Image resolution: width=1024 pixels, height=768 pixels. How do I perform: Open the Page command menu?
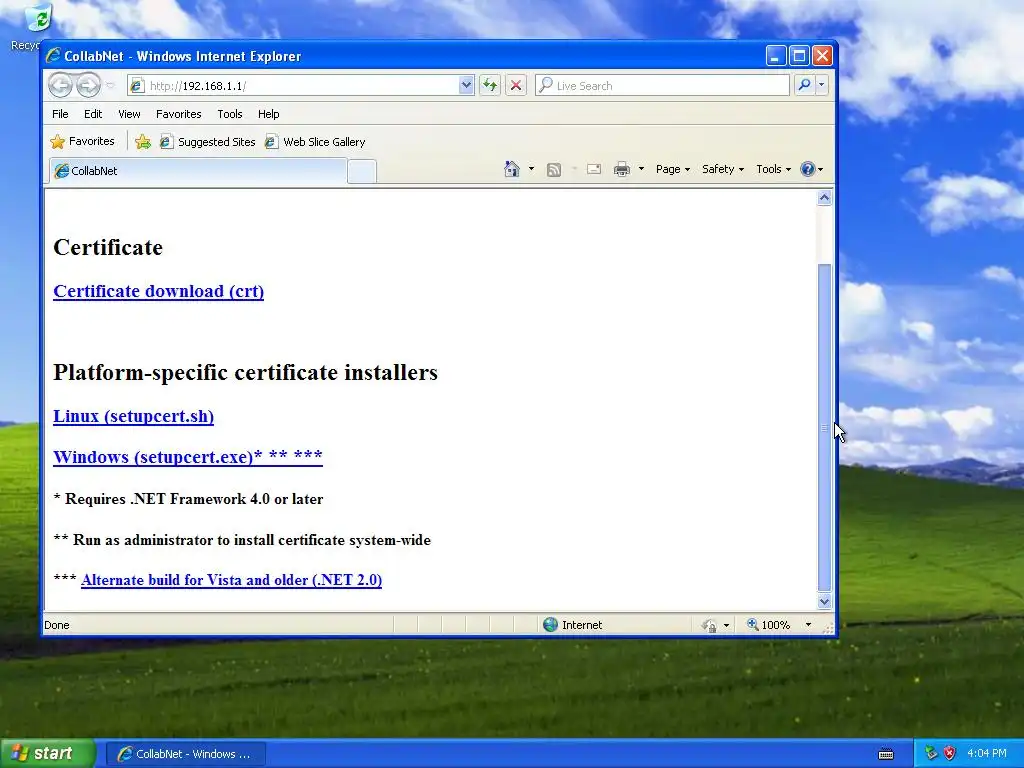(x=673, y=169)
